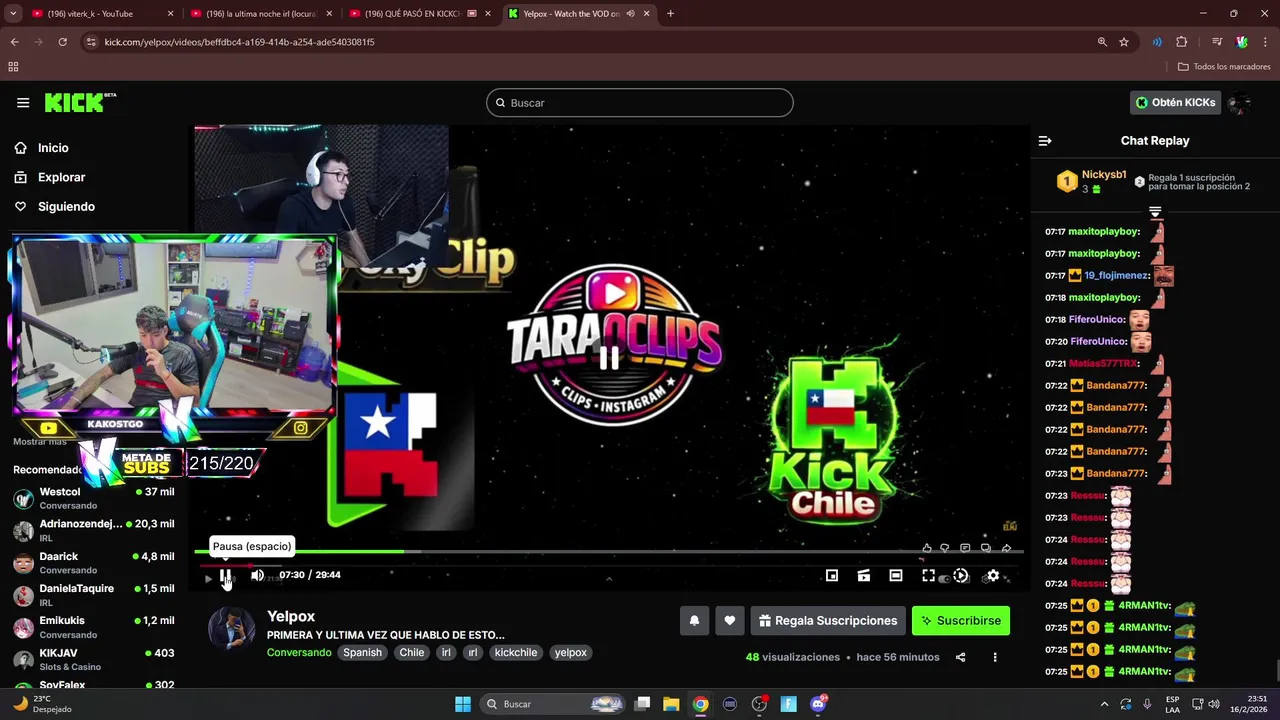Click the thumbs up icon on overlay

coord(927,548)
